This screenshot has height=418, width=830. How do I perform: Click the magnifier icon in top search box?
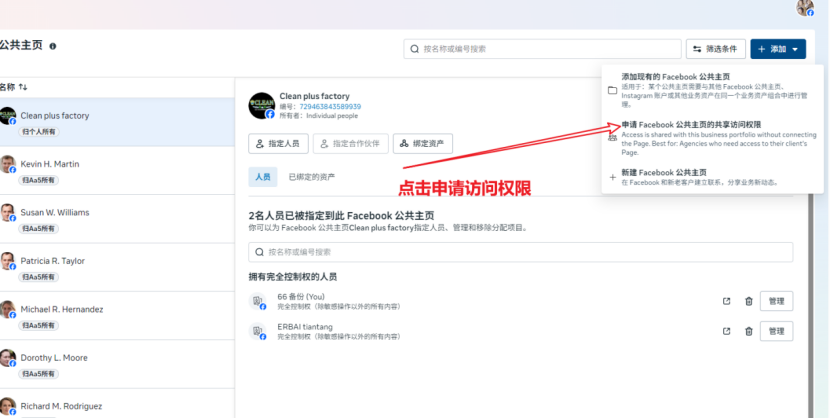pyautogui.click(x=414, y=49)
